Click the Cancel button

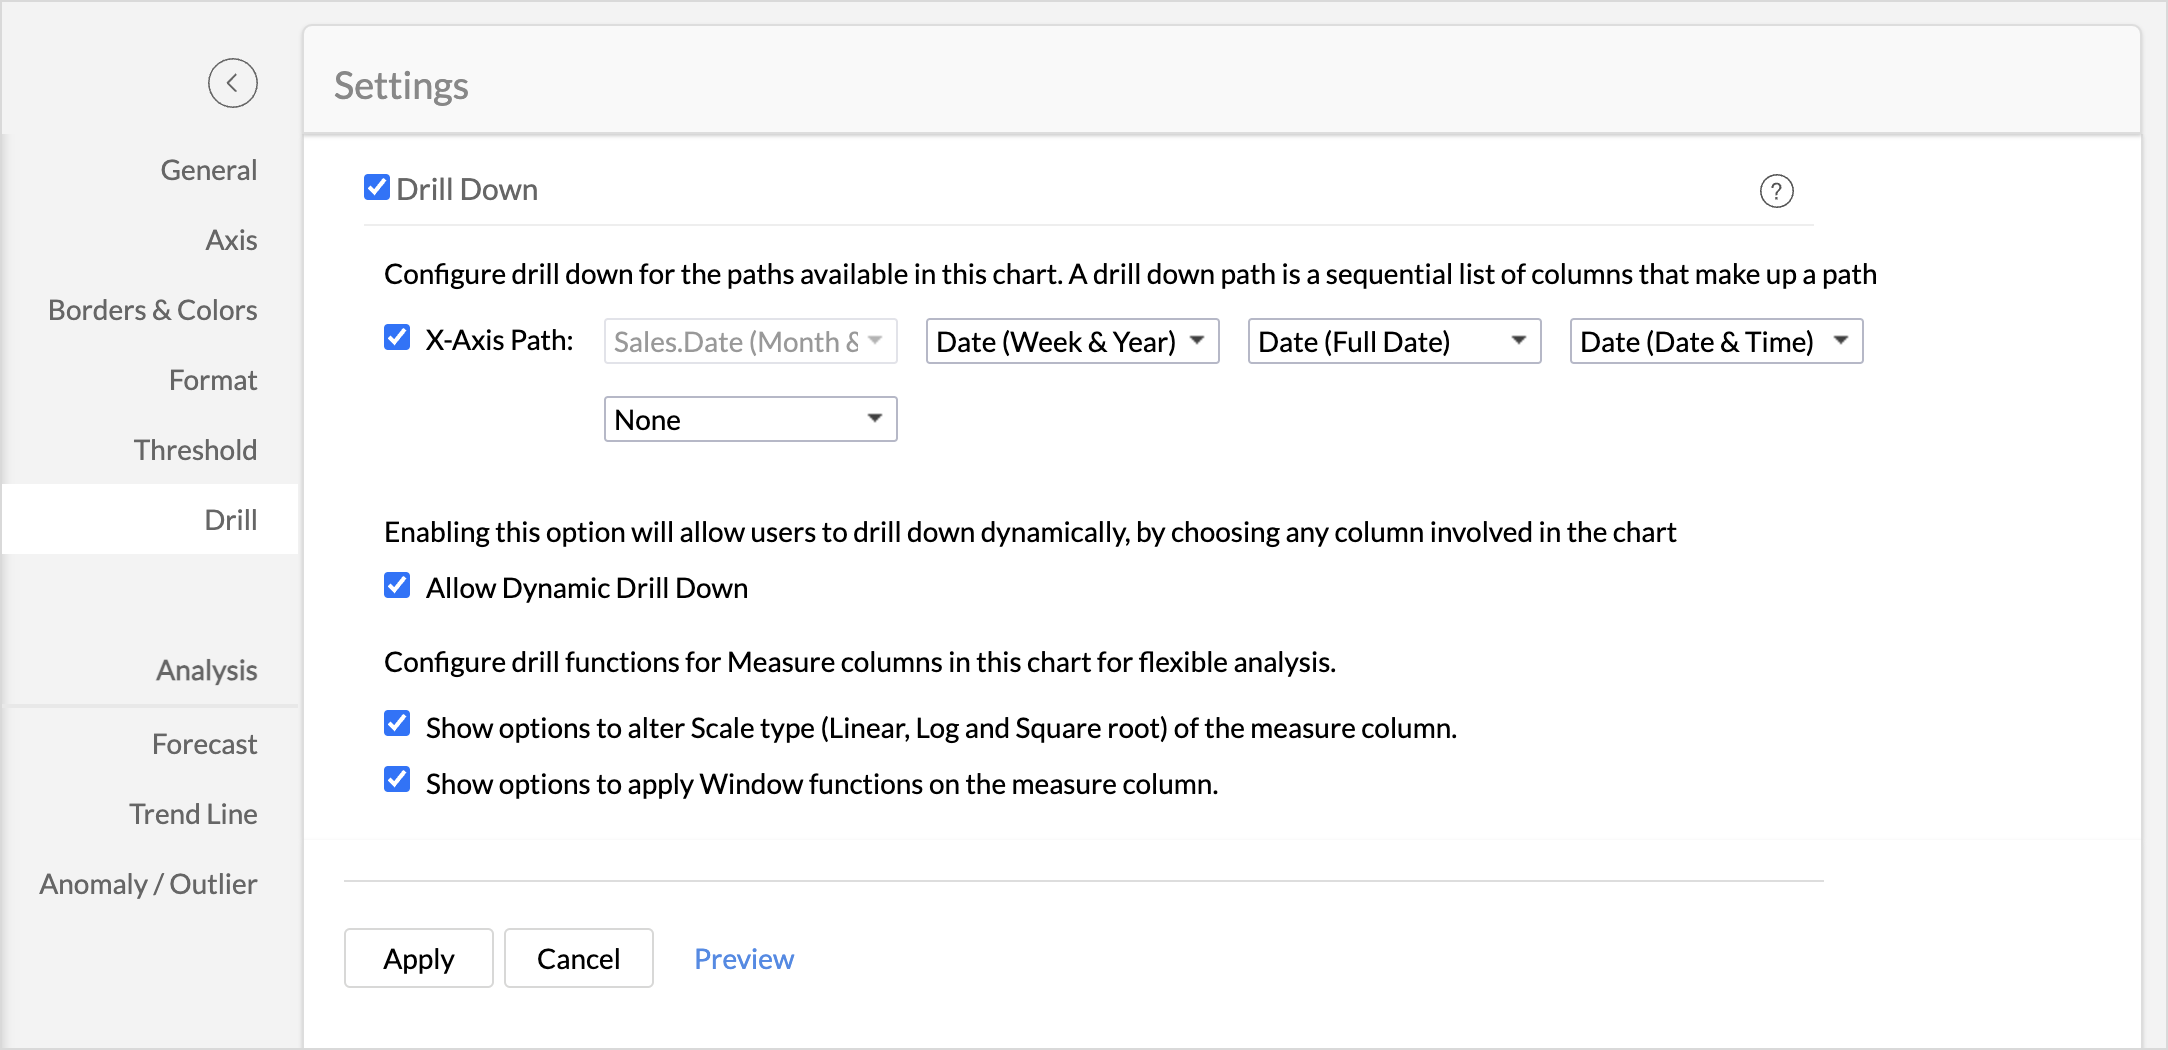[x=578, y=959]
